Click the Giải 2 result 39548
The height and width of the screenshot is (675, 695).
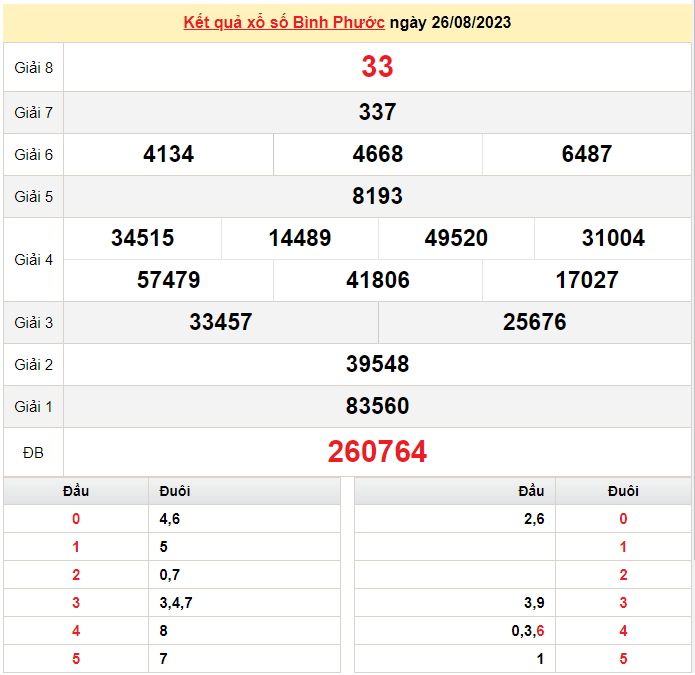377,364
